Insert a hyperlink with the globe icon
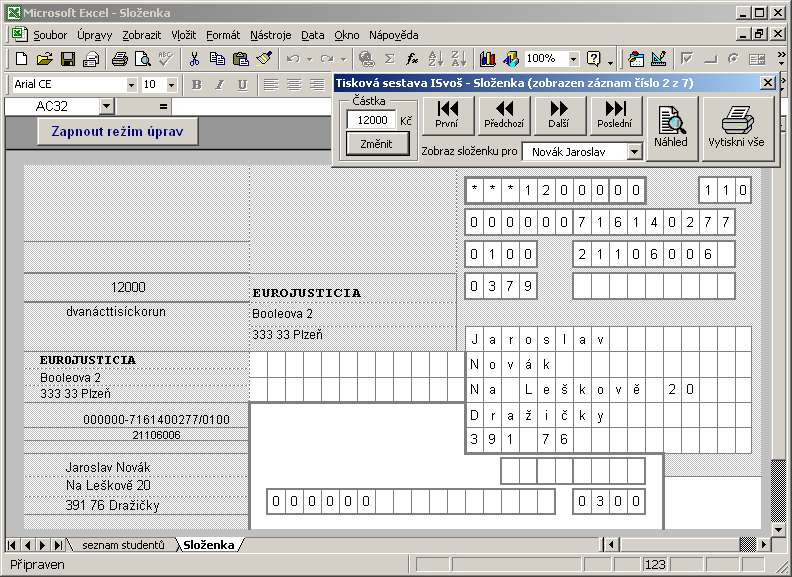The image size is (792, 577). point(366,59)
